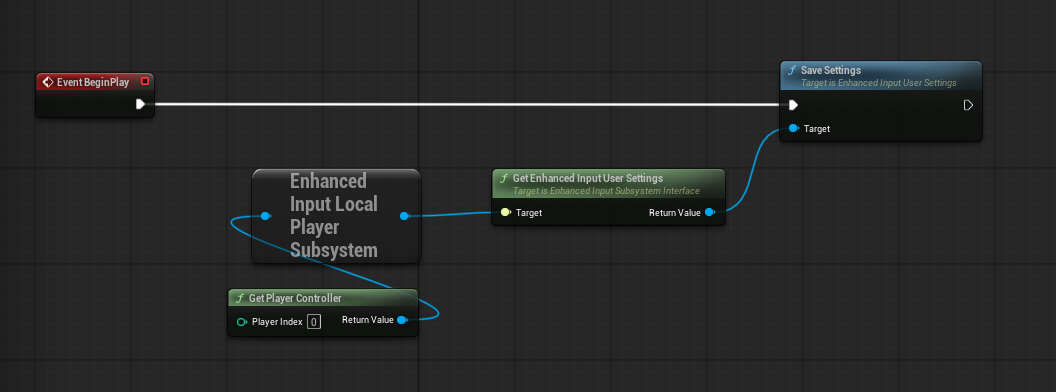The image size is (1056, 392).
Task: Click the red delegate pin on Event BeginPlay
Action: (145, 81)
